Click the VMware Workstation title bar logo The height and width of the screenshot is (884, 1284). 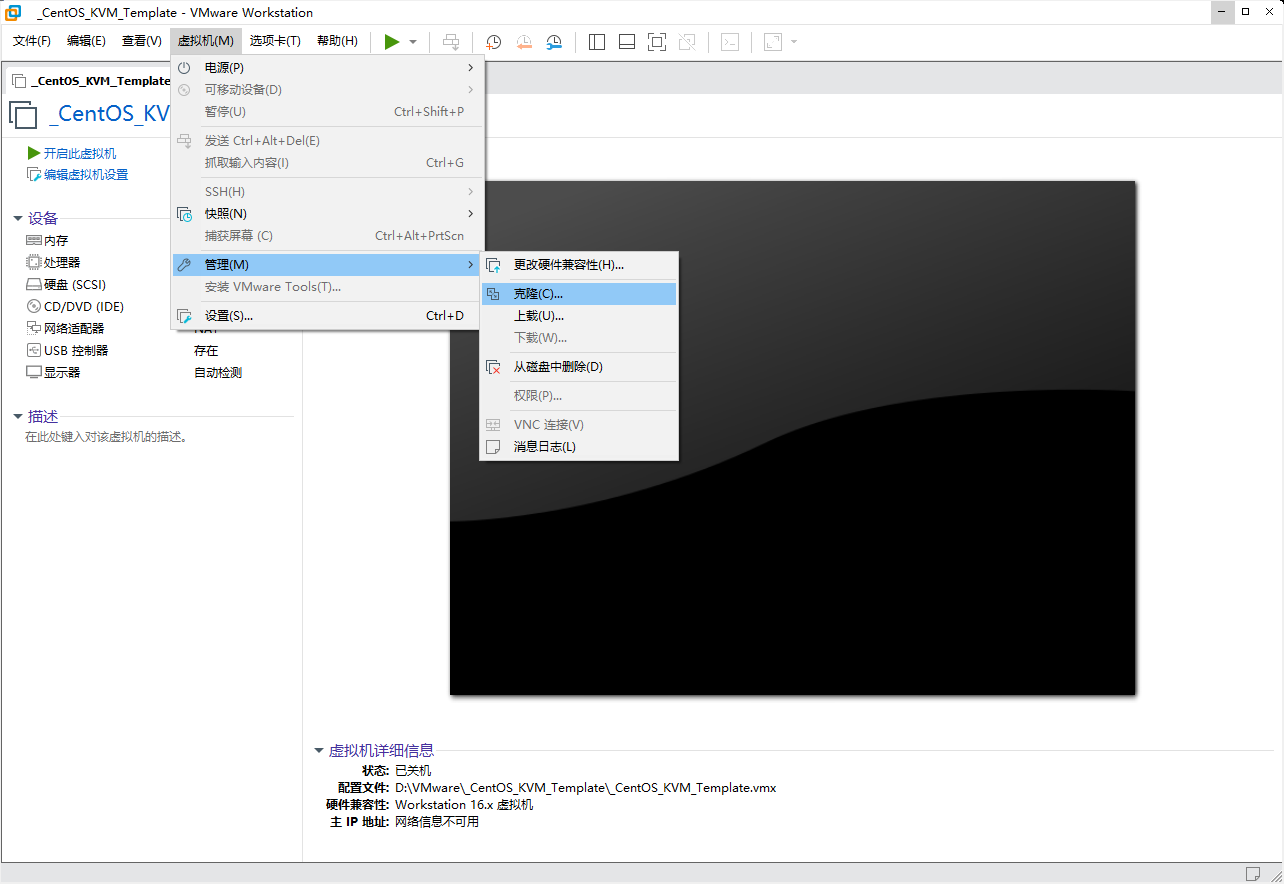pyautogui.click(x=13, y=12)
